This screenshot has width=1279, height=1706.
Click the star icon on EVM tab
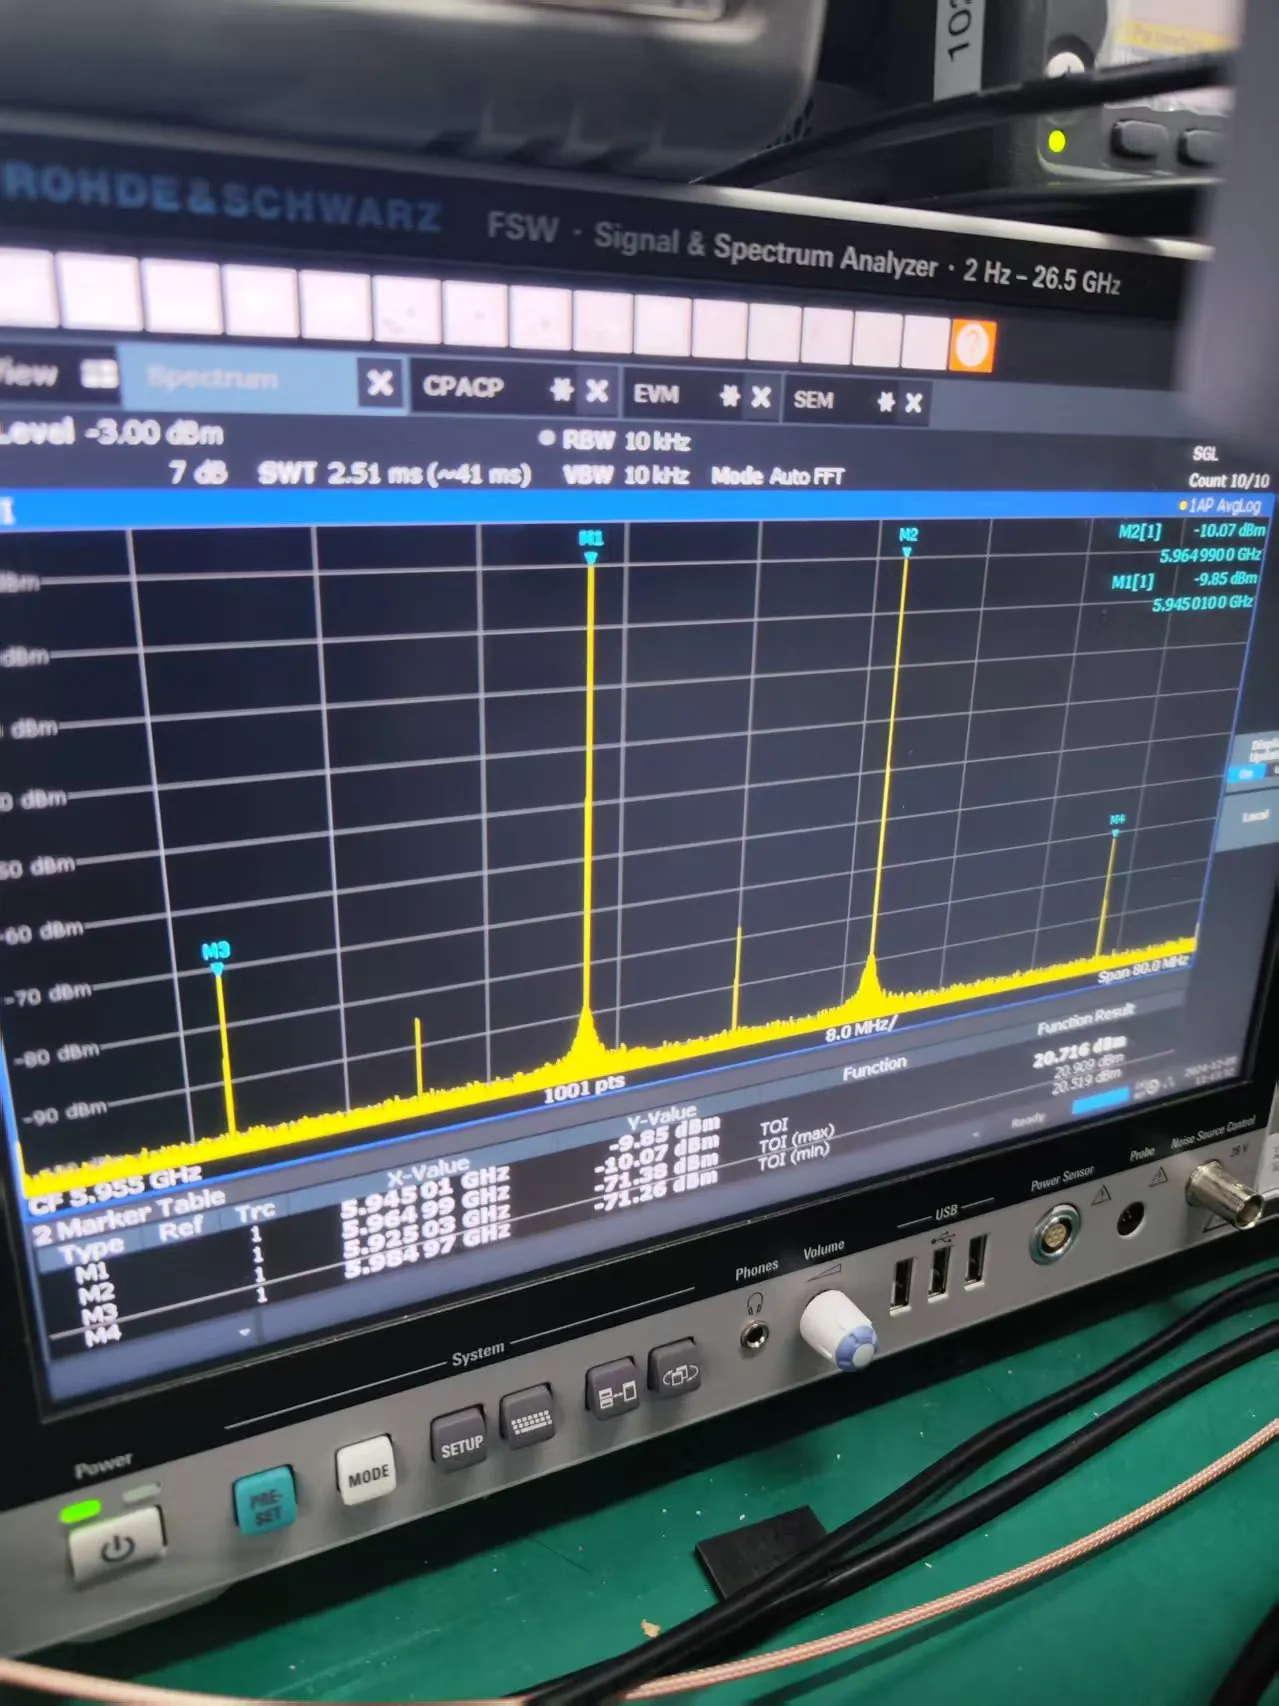pos(729,396)
